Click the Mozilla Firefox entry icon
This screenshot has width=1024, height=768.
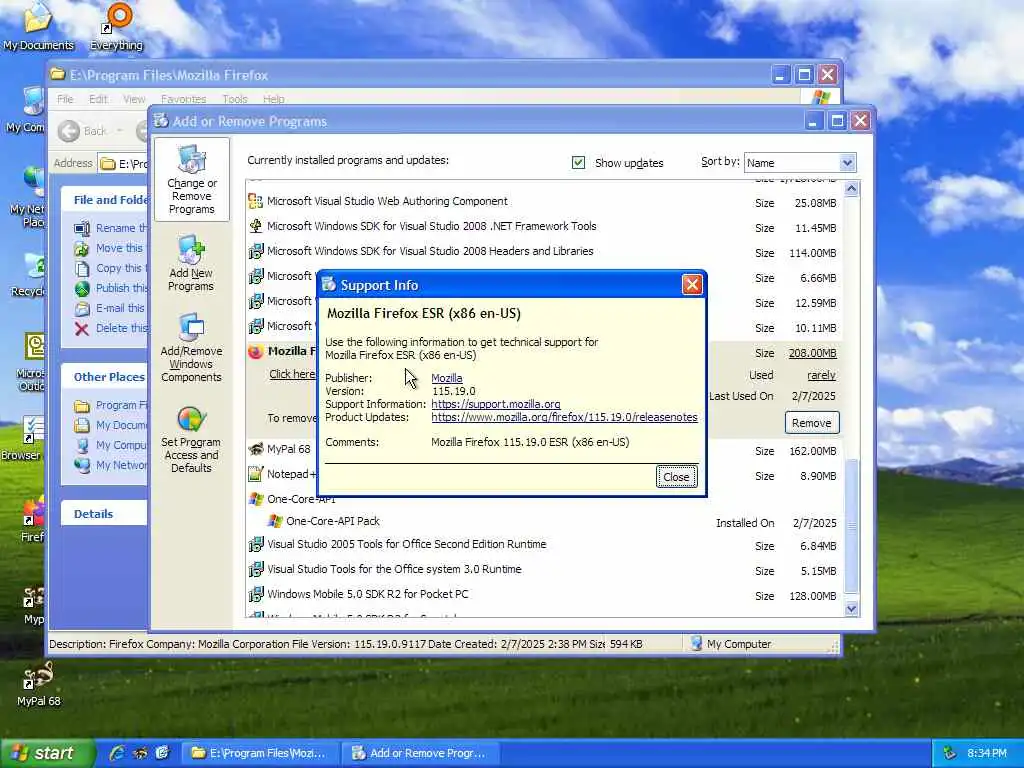pyautogui.click(x=255, y=351)
